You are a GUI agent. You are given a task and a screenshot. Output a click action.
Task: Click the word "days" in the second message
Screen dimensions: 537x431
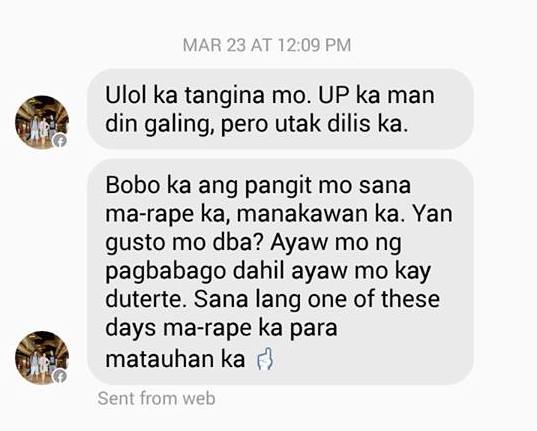coord(130,329)
